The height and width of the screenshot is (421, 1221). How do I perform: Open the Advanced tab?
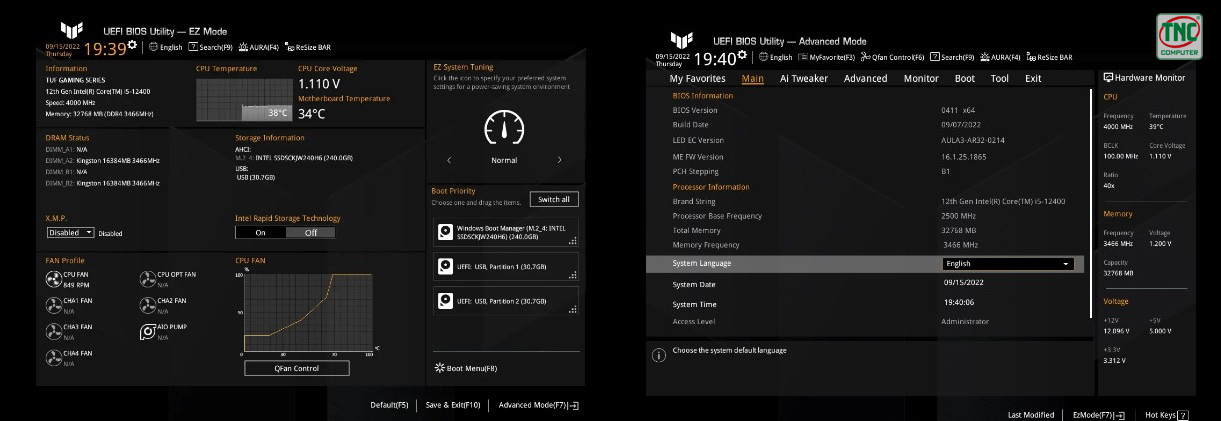click(865, 78)
